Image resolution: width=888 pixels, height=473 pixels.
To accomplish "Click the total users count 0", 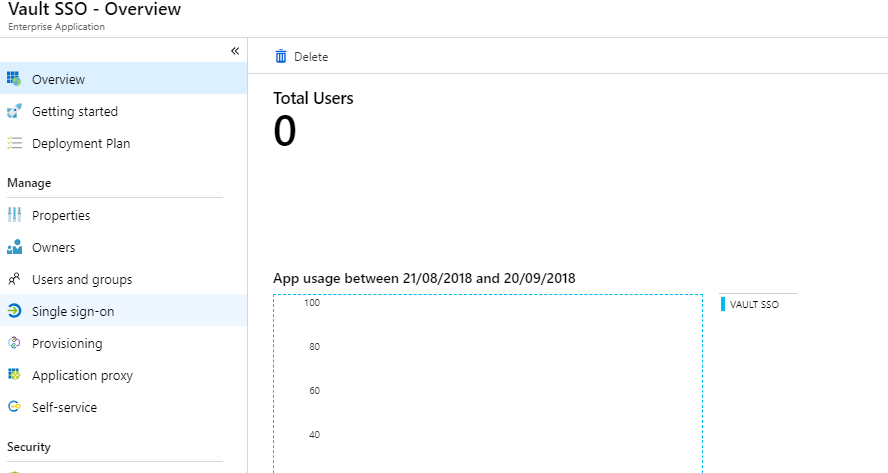I will [x=285, y=131].
